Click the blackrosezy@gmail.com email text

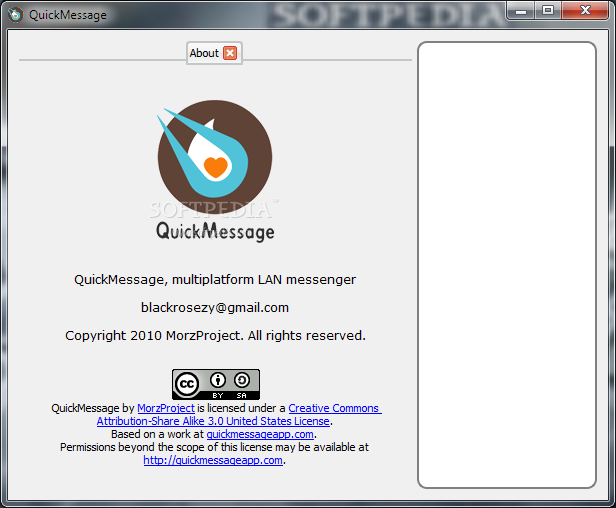tap(215, 307)
